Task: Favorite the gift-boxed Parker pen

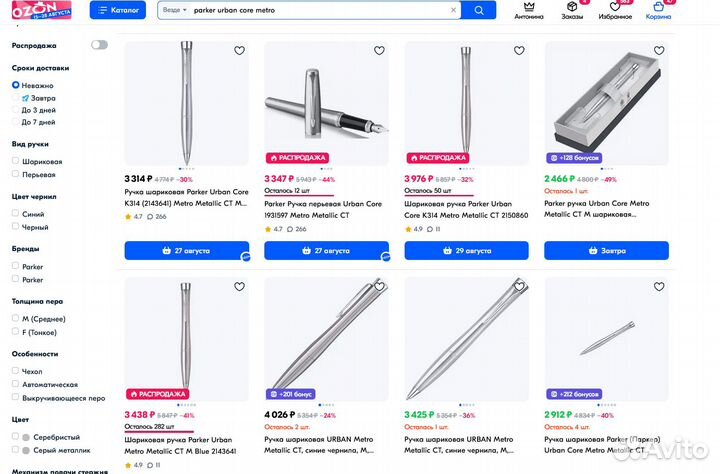Action: (659, 51)
